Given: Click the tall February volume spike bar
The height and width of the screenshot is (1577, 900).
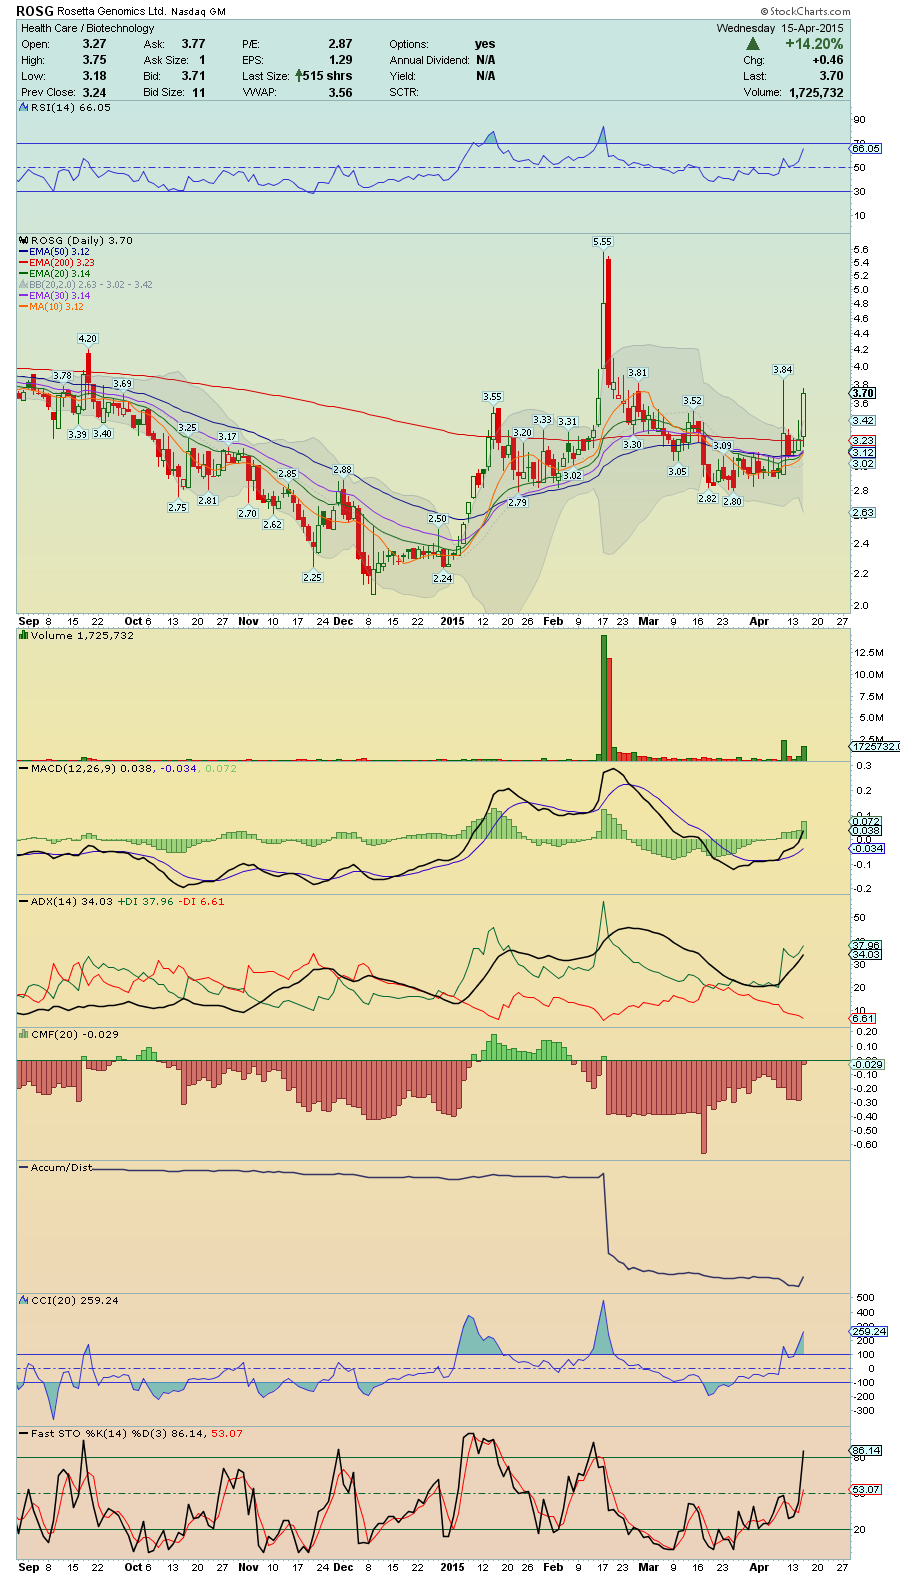Looking at the screenshot, I should coord(604,698).
